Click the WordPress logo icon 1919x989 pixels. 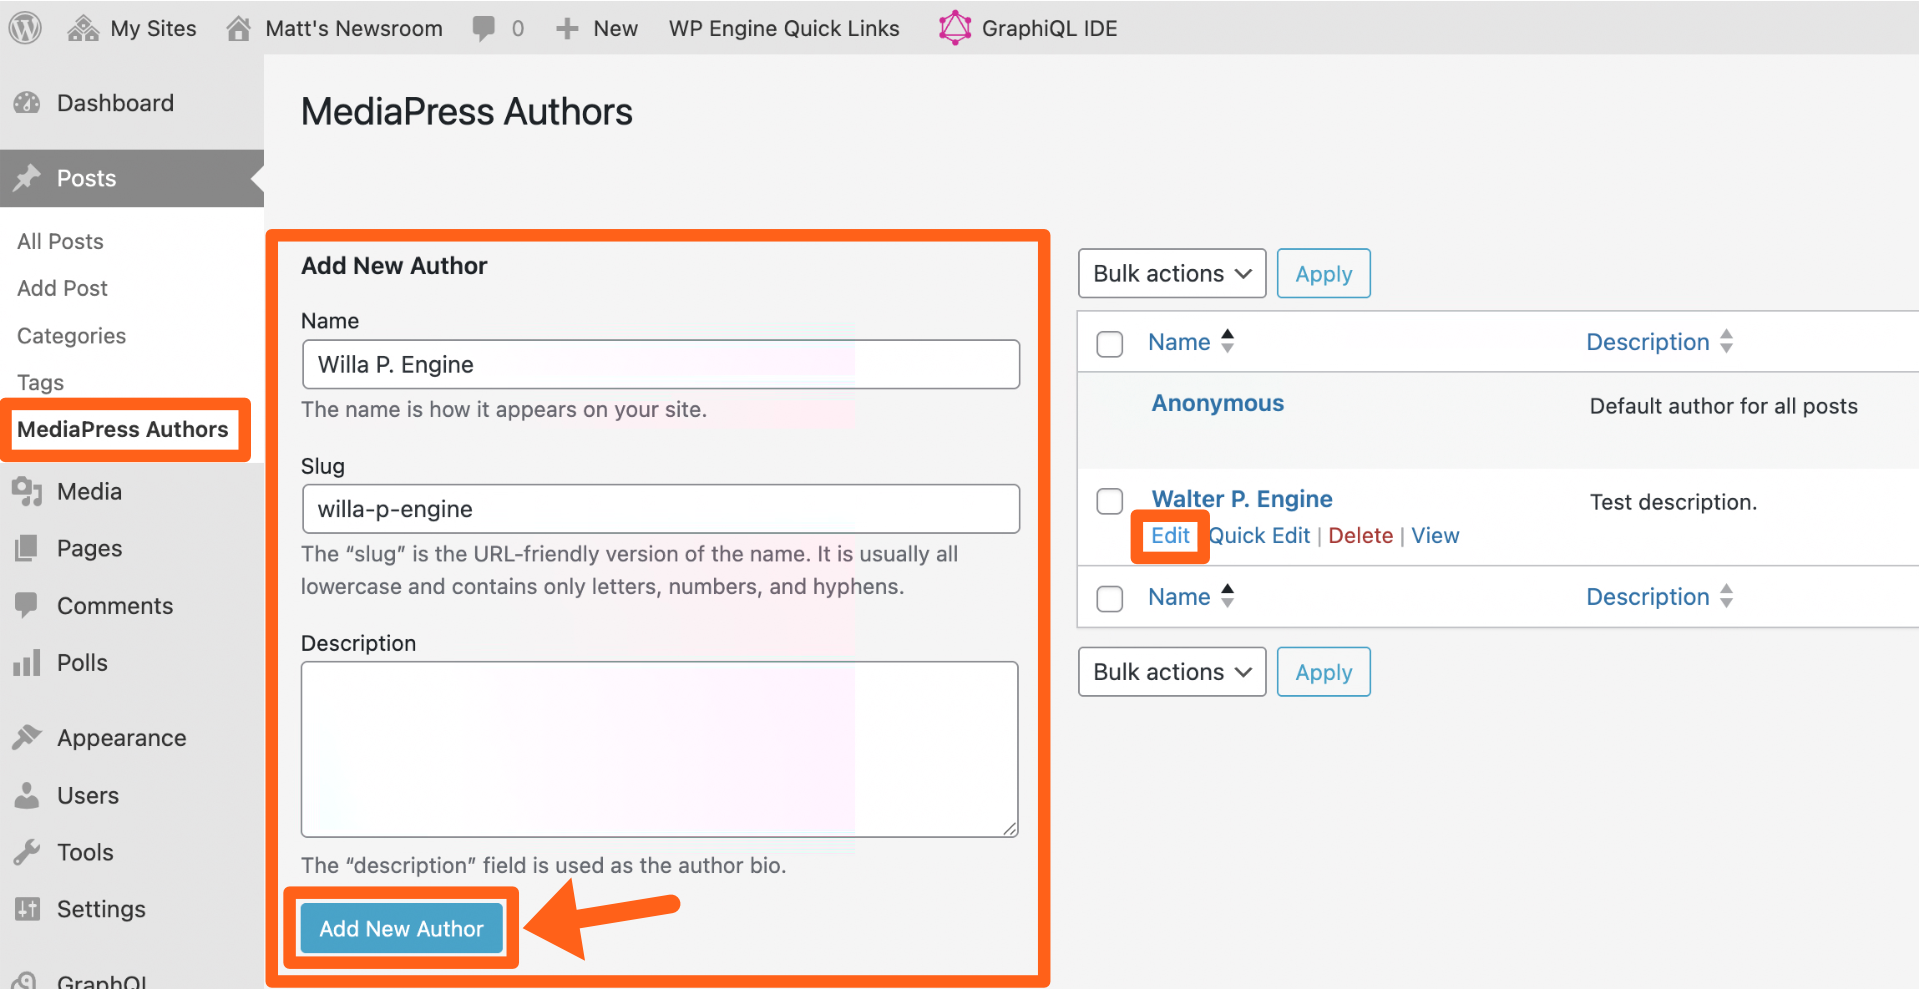(26, 28)
